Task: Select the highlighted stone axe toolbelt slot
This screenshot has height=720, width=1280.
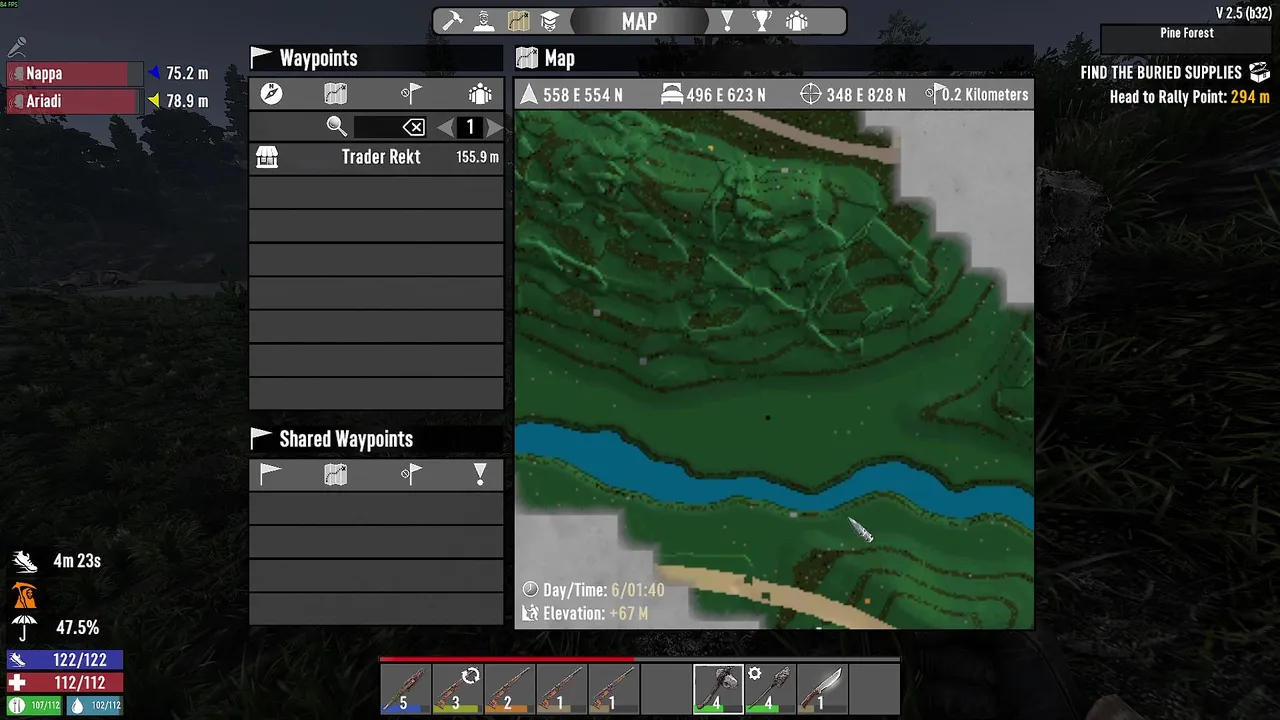Action: pyautogui.click(x=718, y=690)
